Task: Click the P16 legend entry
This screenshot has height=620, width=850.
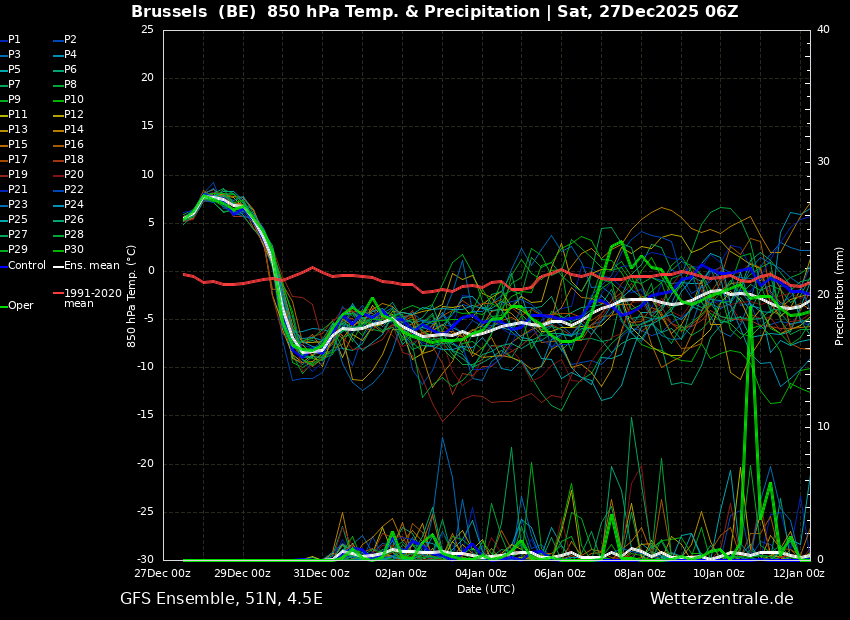Action: click(x=68, y=145)
